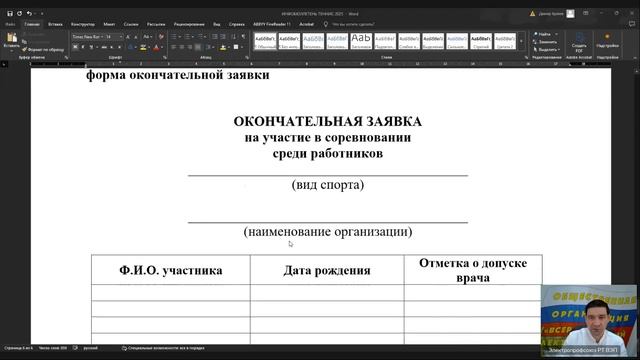Screen dimensions: 640x360
Task: Show or hide paragraph marks
Action: click(244, 37)
